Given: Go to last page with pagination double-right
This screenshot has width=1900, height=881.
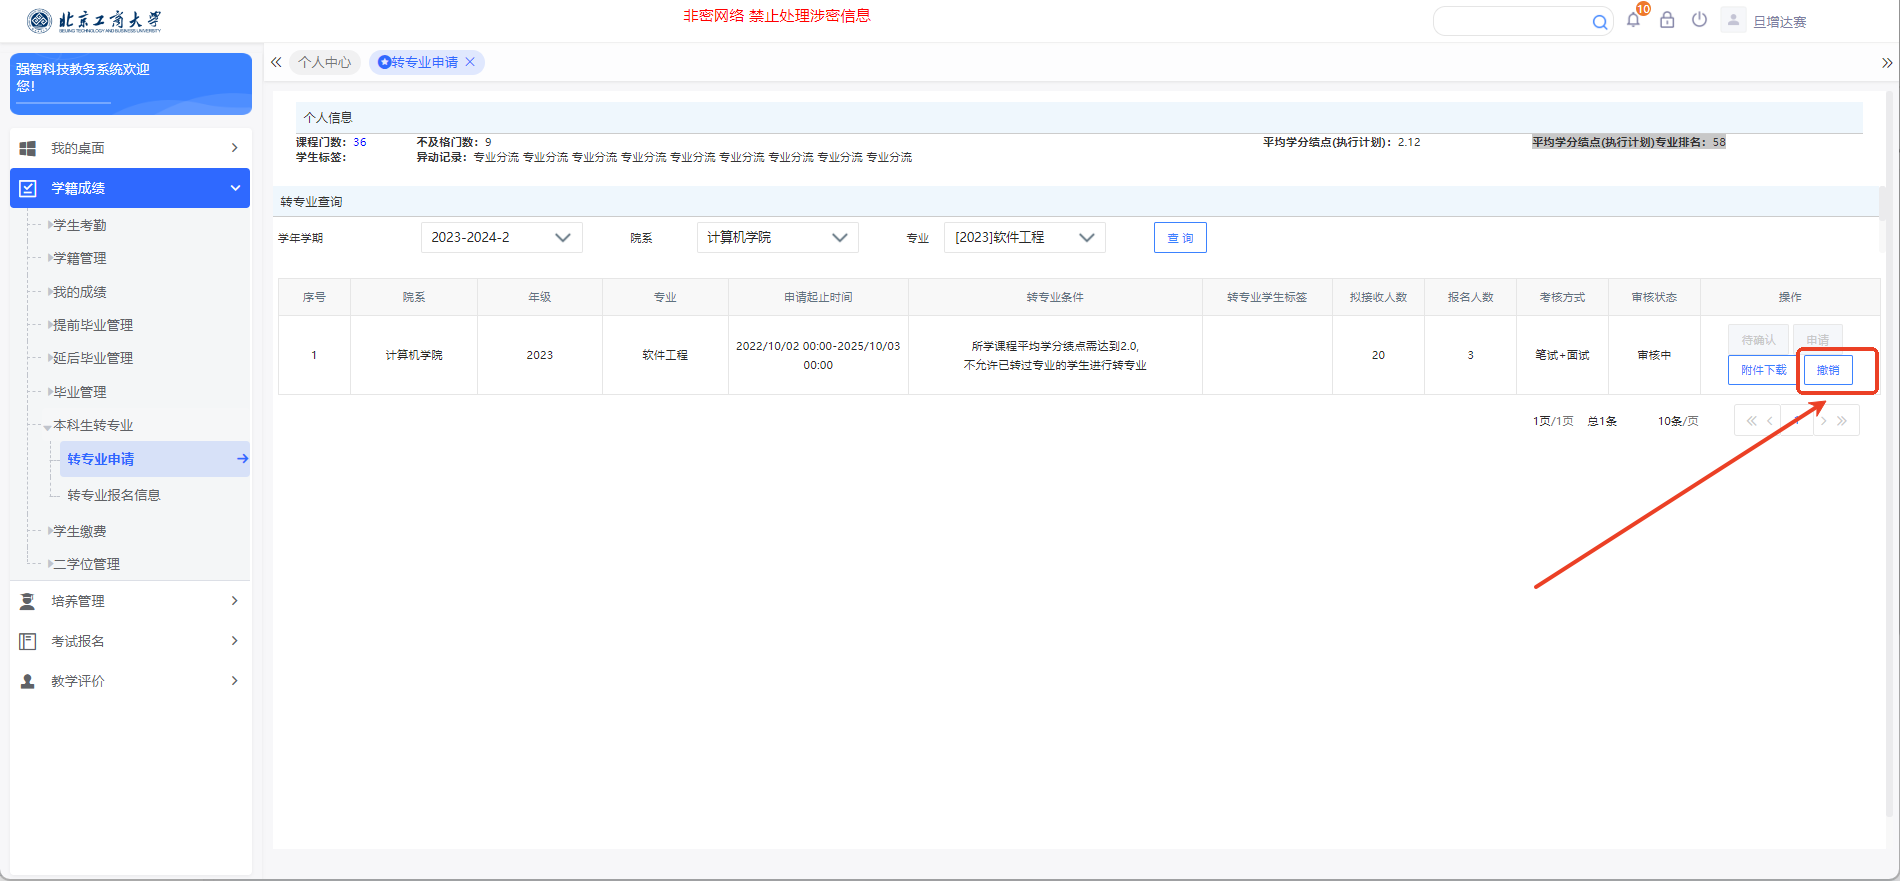Looking at the screenshot, I should pyautogui.click(x=1842, y=421).
